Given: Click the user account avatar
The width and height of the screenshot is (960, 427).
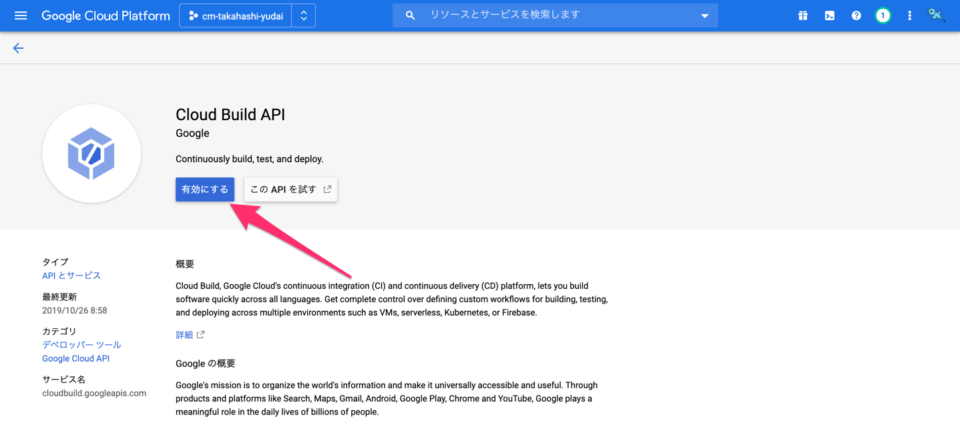Looking at the screenshot, I should click(936, 15).
